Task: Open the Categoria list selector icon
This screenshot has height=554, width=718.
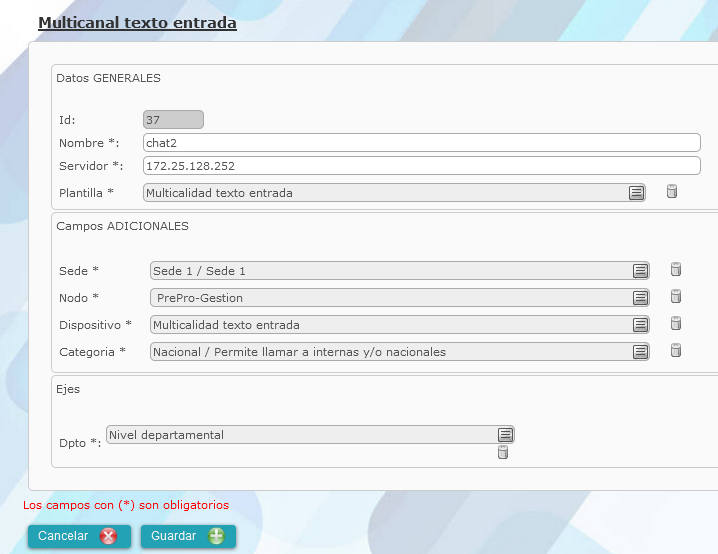Action: tap(640, 352)
